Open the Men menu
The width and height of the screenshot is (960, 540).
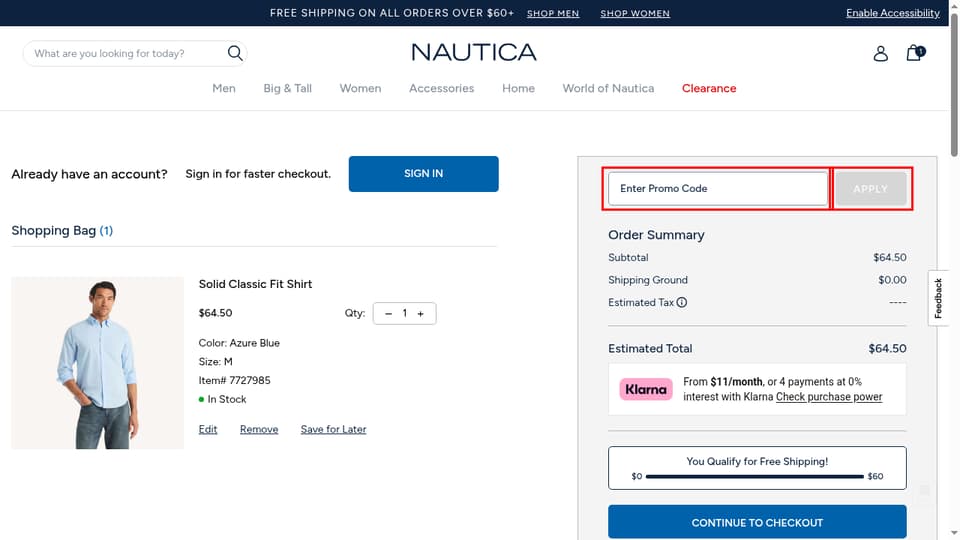(223, 88)
